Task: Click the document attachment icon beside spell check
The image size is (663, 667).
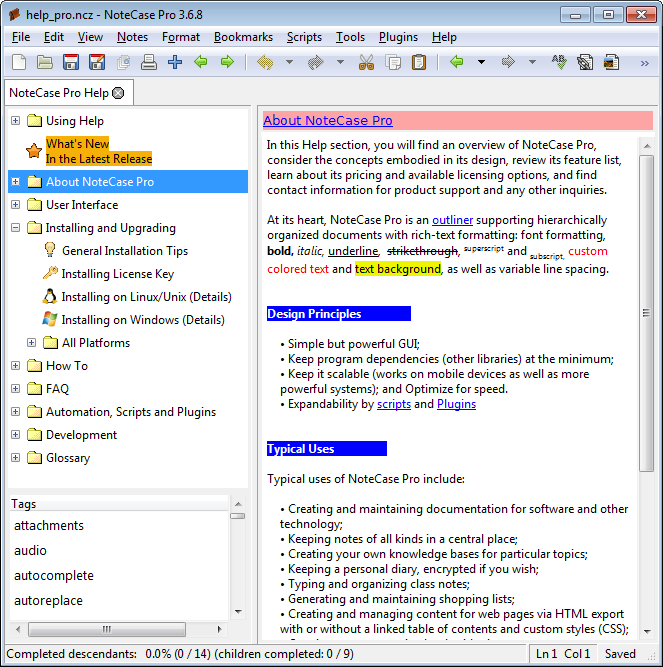Action: (585, 63)
